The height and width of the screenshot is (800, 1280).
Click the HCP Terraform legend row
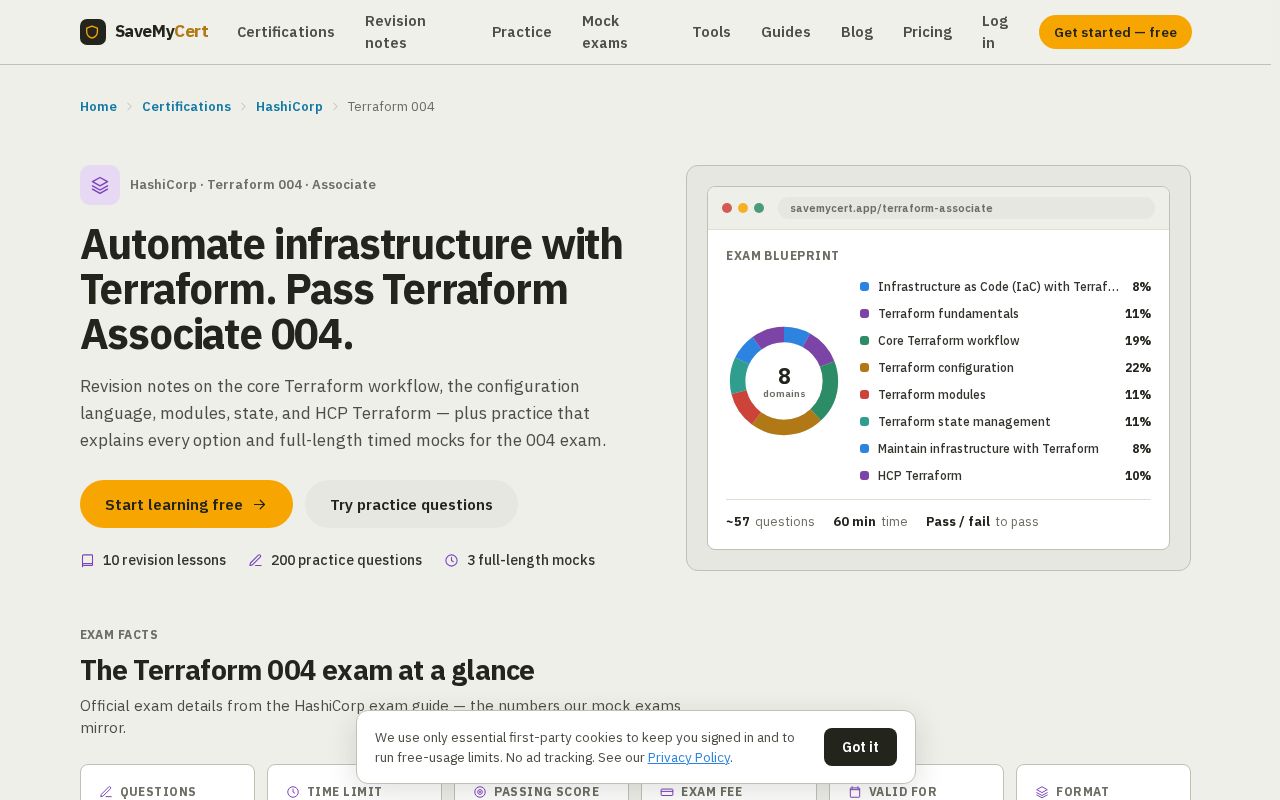(x=1005, y=476)
